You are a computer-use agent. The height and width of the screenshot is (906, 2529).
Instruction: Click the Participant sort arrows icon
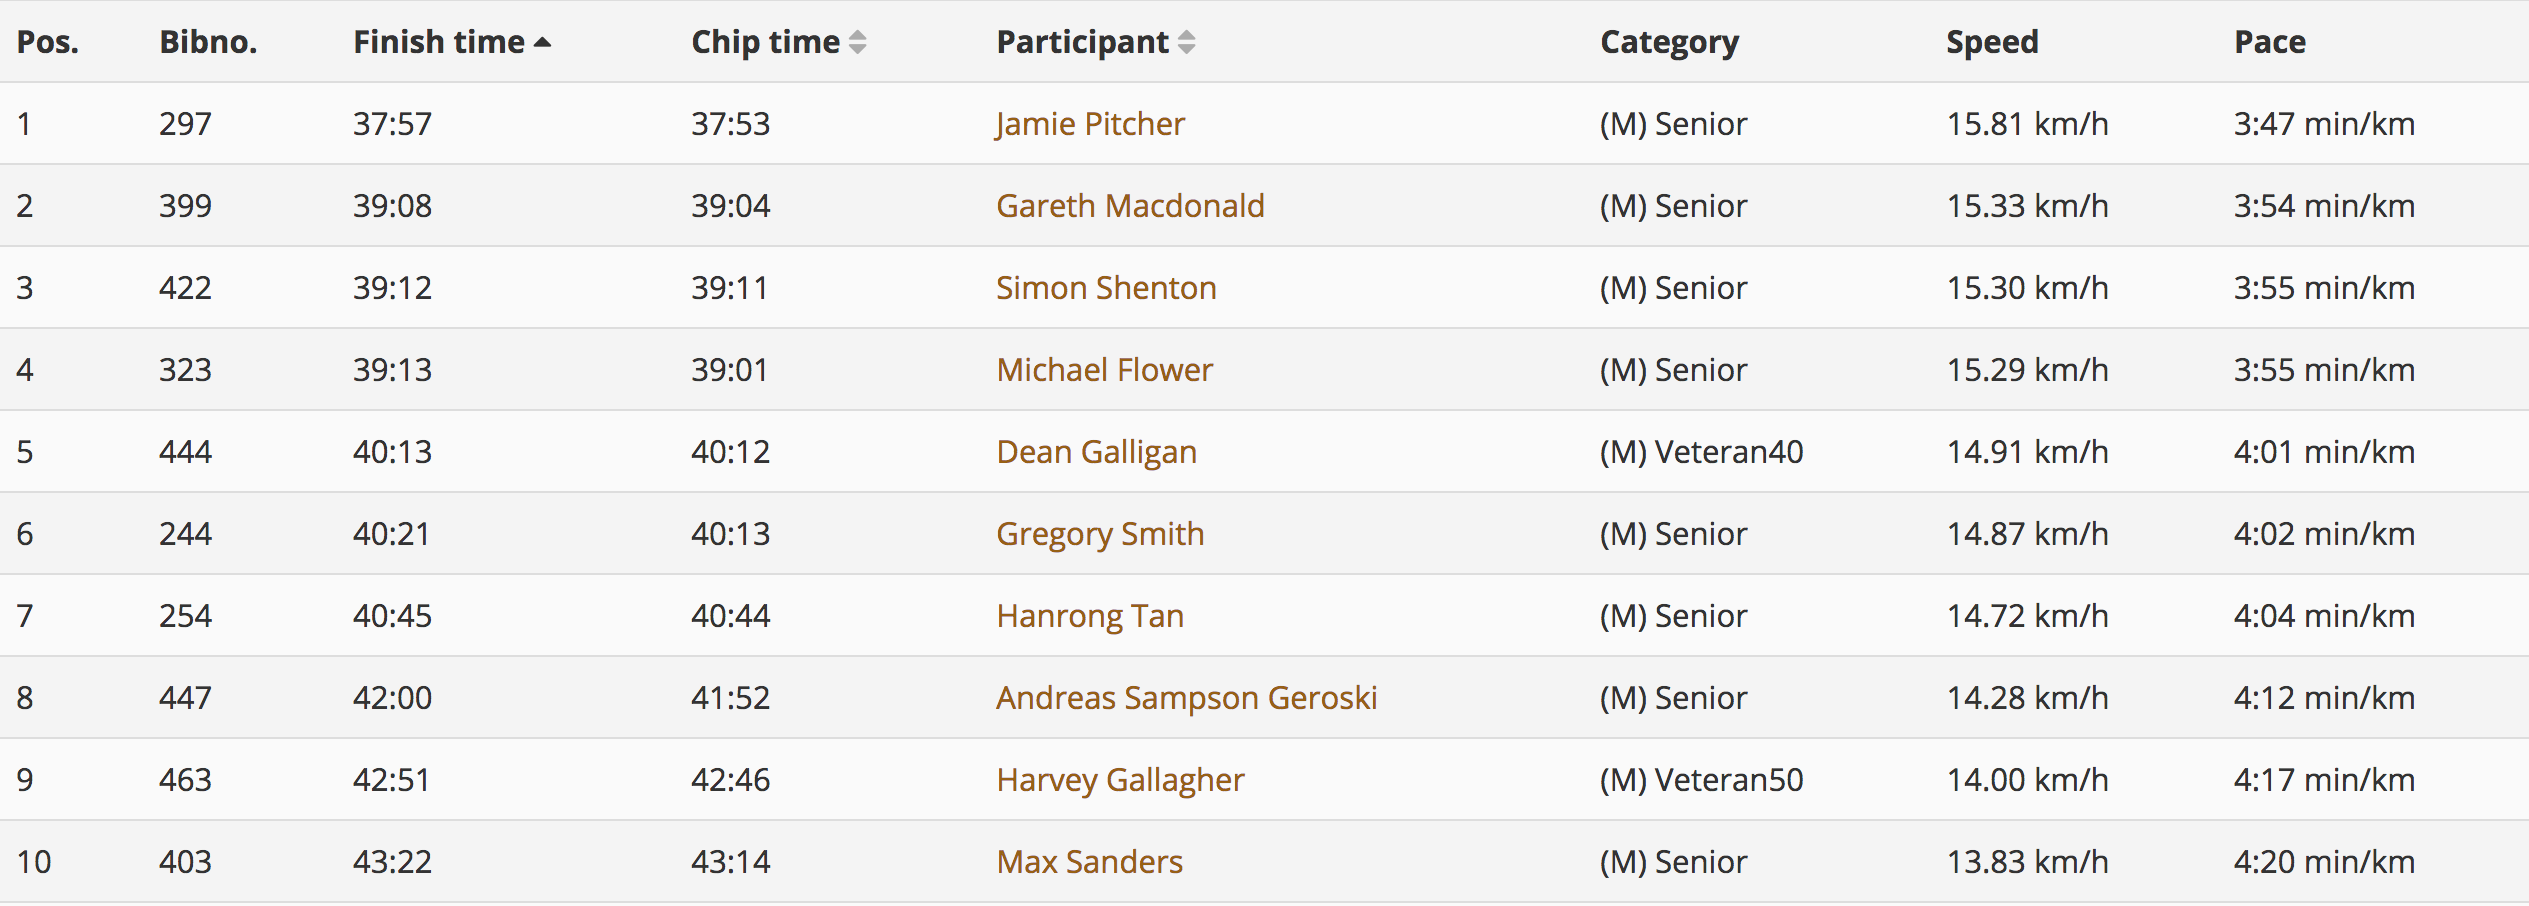pos(1186,42)
